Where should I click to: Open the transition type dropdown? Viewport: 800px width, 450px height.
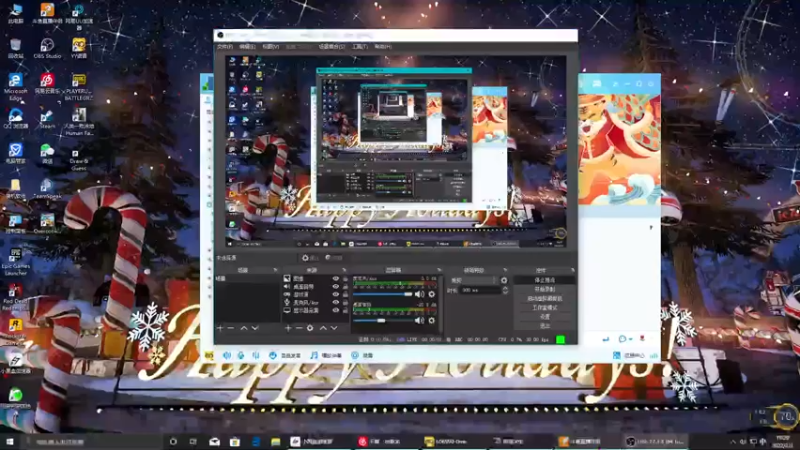point(473,280)
